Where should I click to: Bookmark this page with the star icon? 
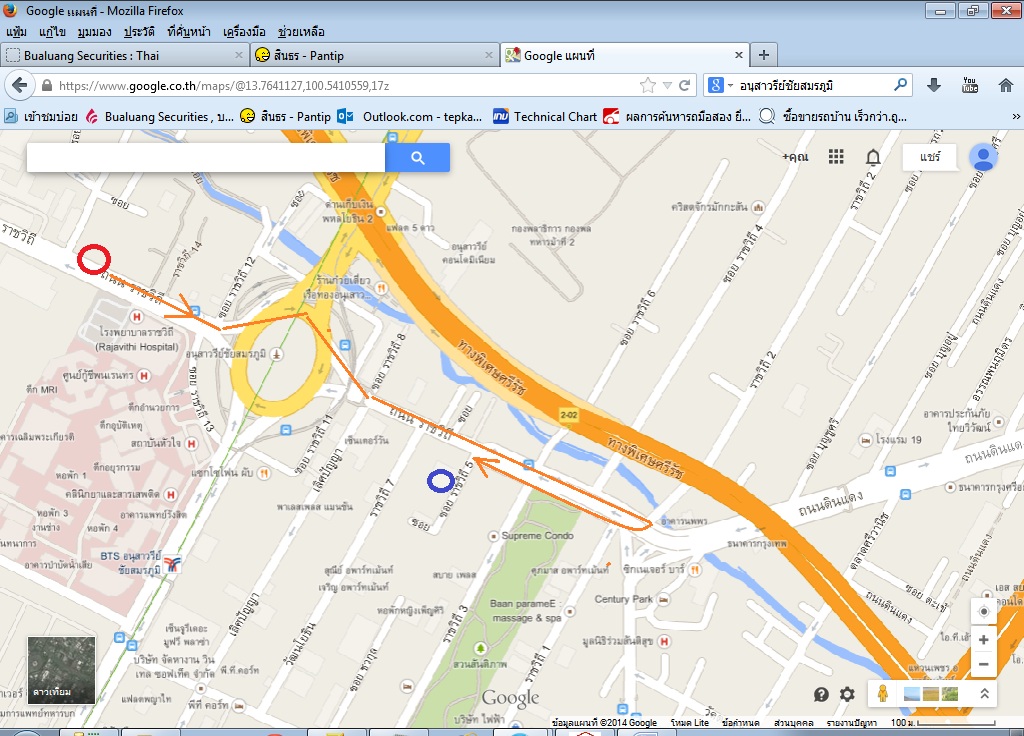(647, 86)
